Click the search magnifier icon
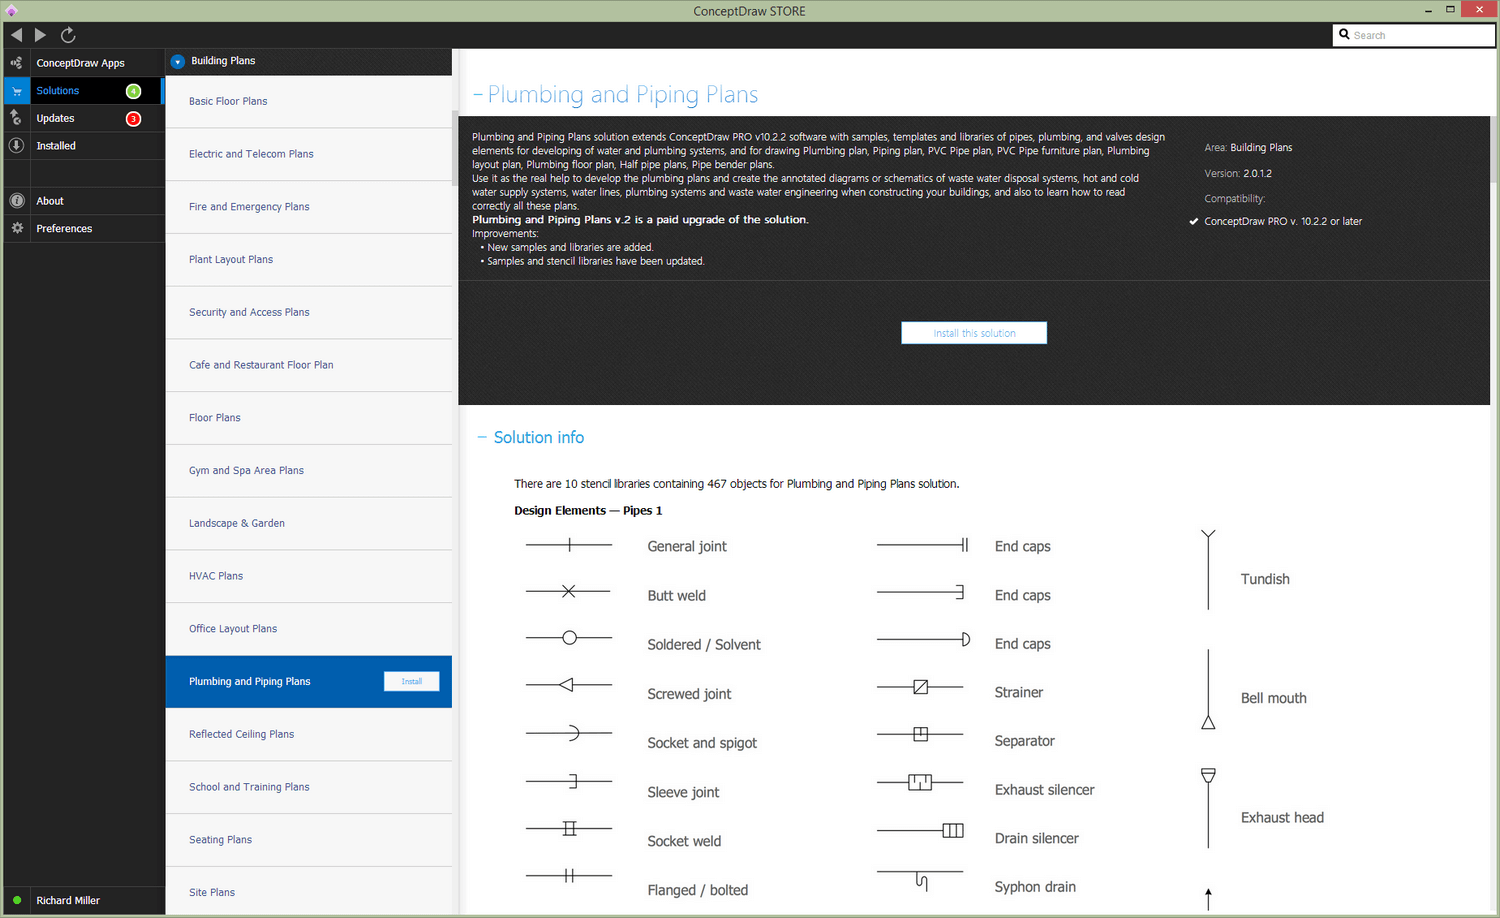This screenshot has width=1500, height=918. tap(1344, 34)
